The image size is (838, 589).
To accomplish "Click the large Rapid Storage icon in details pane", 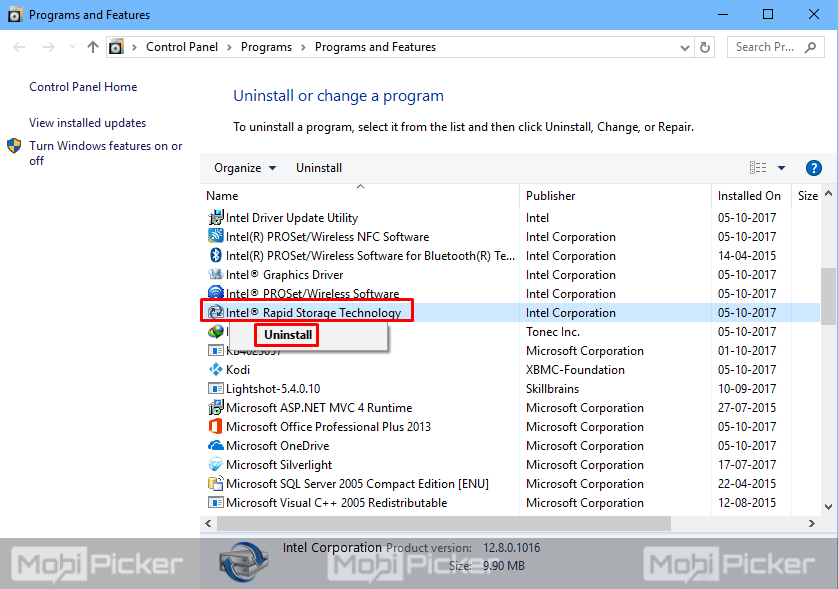I will tap(244, 561).
